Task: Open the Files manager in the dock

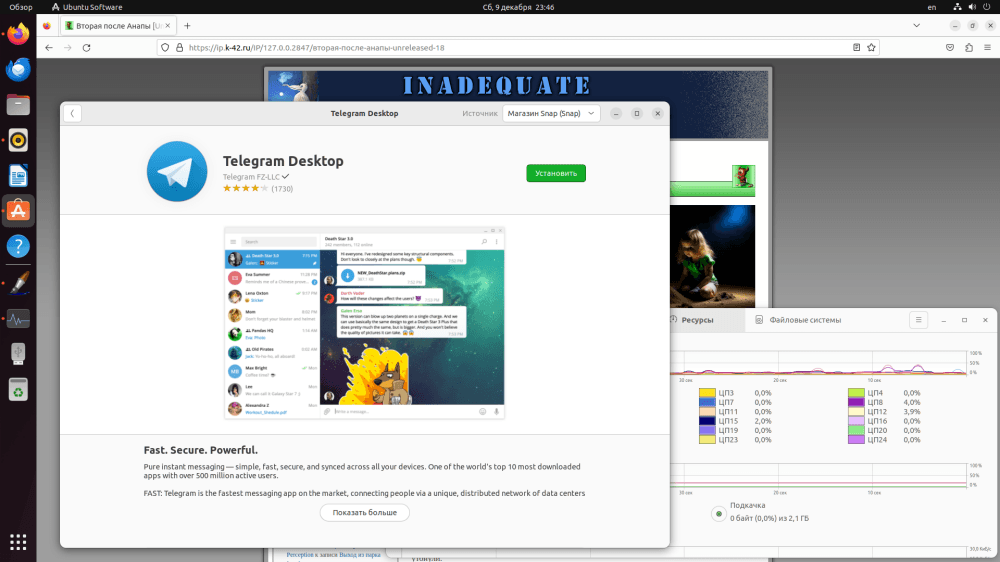Action: point(18,105)
